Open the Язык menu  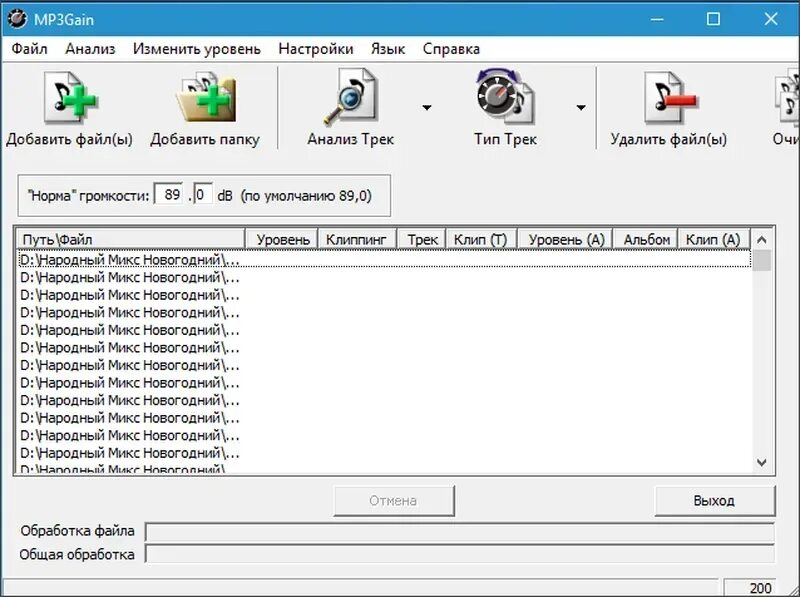tap(388, 49)
